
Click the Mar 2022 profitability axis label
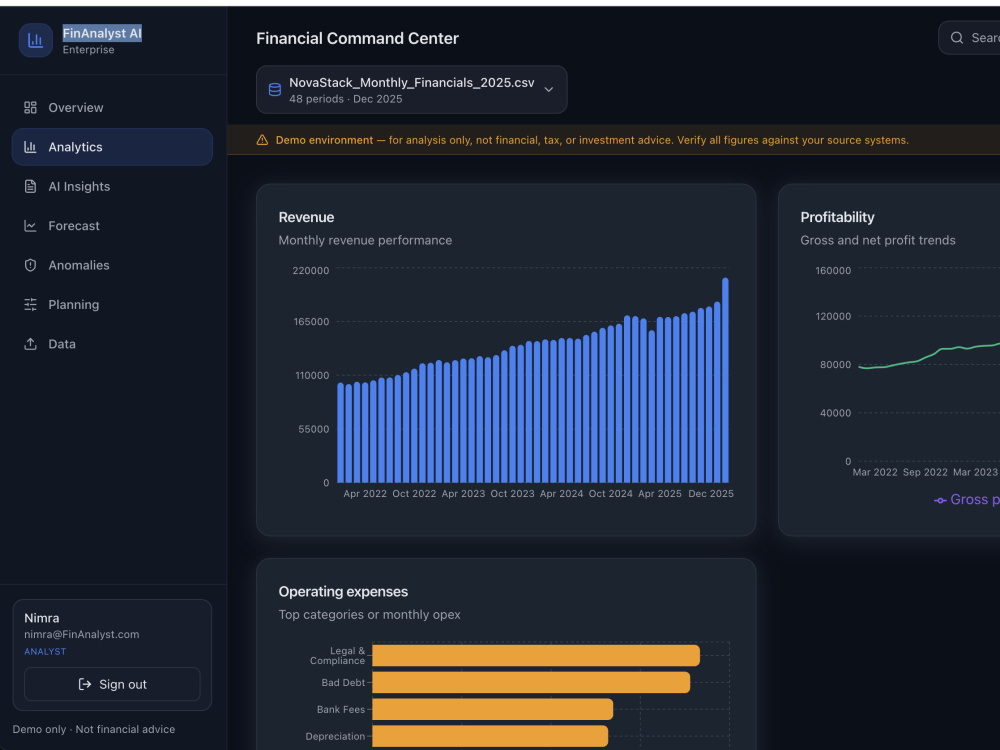[875, 472]
